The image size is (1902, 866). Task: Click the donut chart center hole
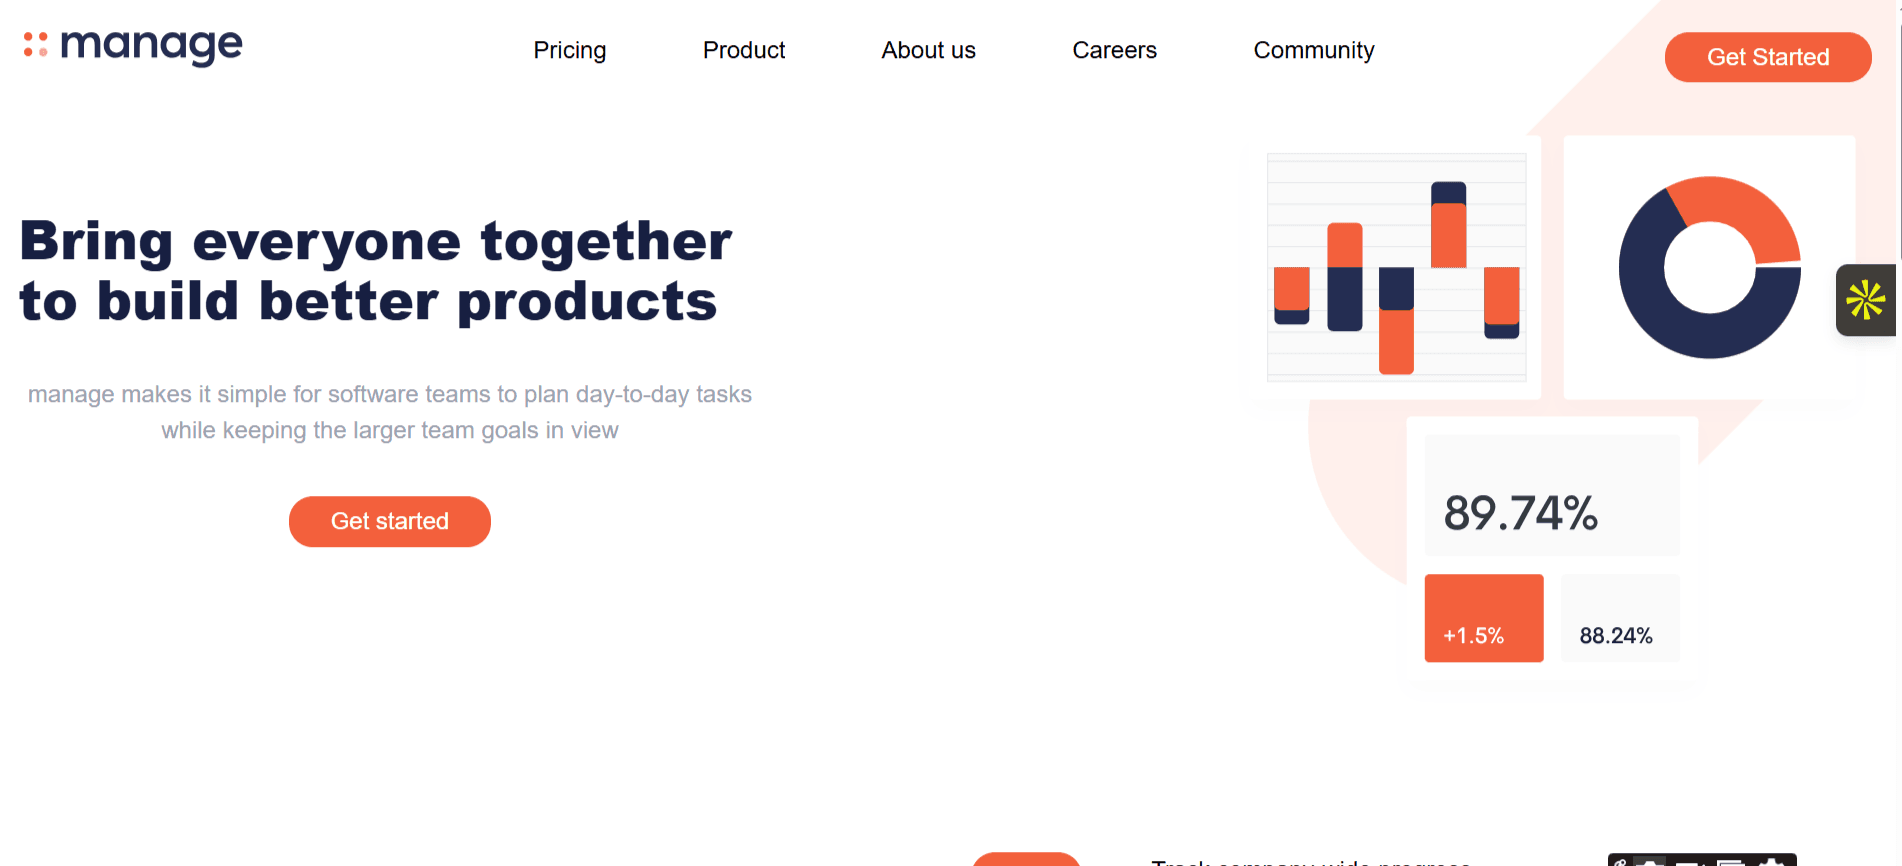tap(1709, 267)
